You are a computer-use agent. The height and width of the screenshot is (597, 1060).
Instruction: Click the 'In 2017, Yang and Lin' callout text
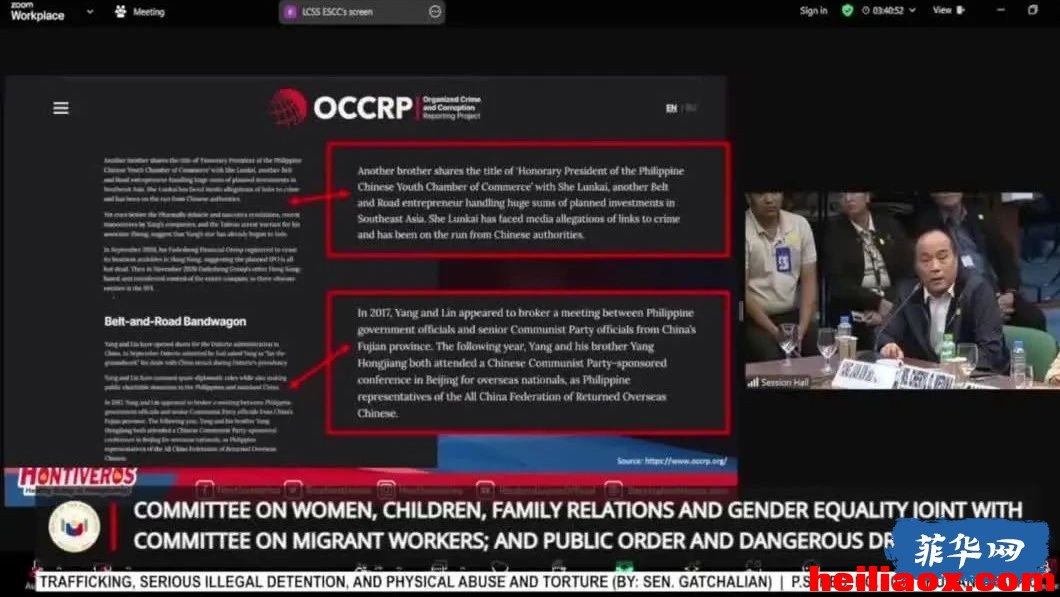[x=527, y=363]
